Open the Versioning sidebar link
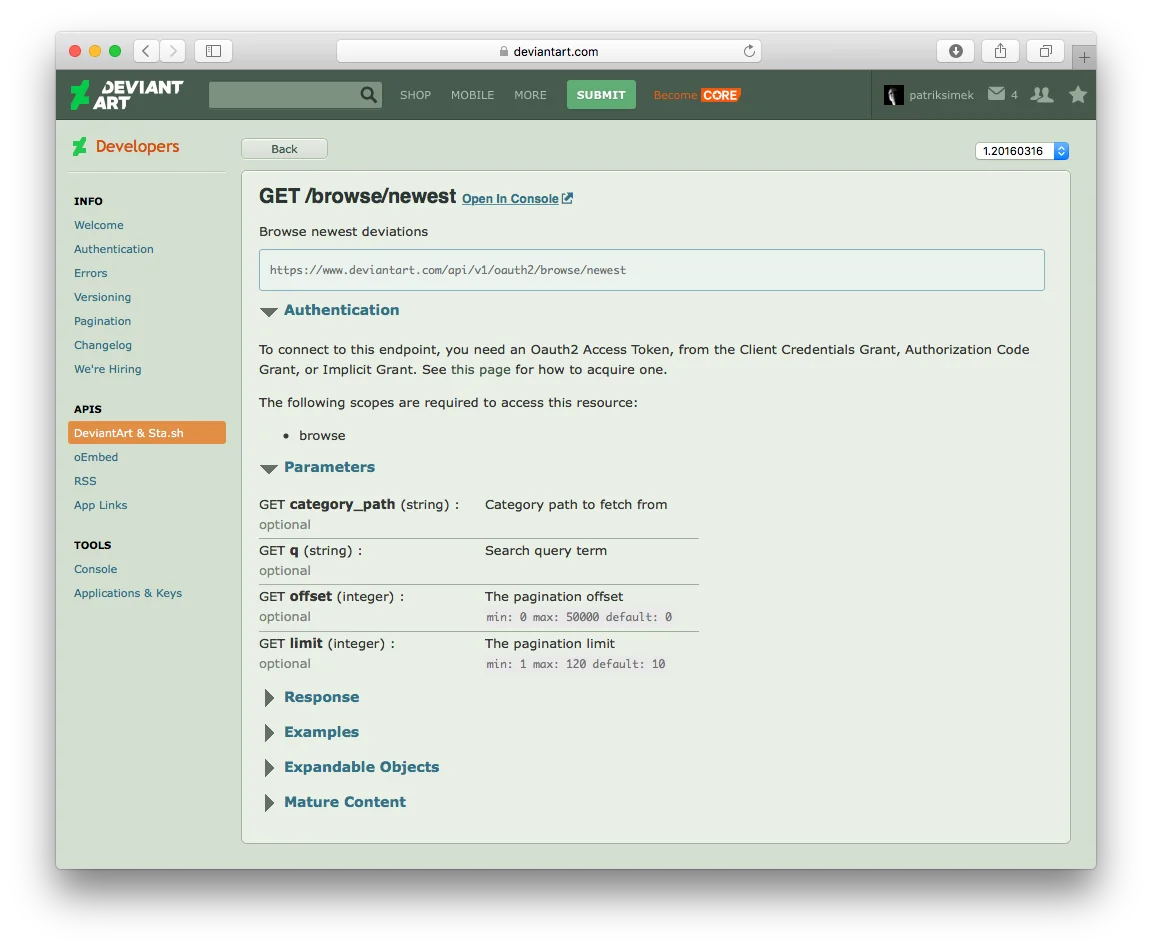1152x949 pixels. pyautogui.click(x=102, y=297)
